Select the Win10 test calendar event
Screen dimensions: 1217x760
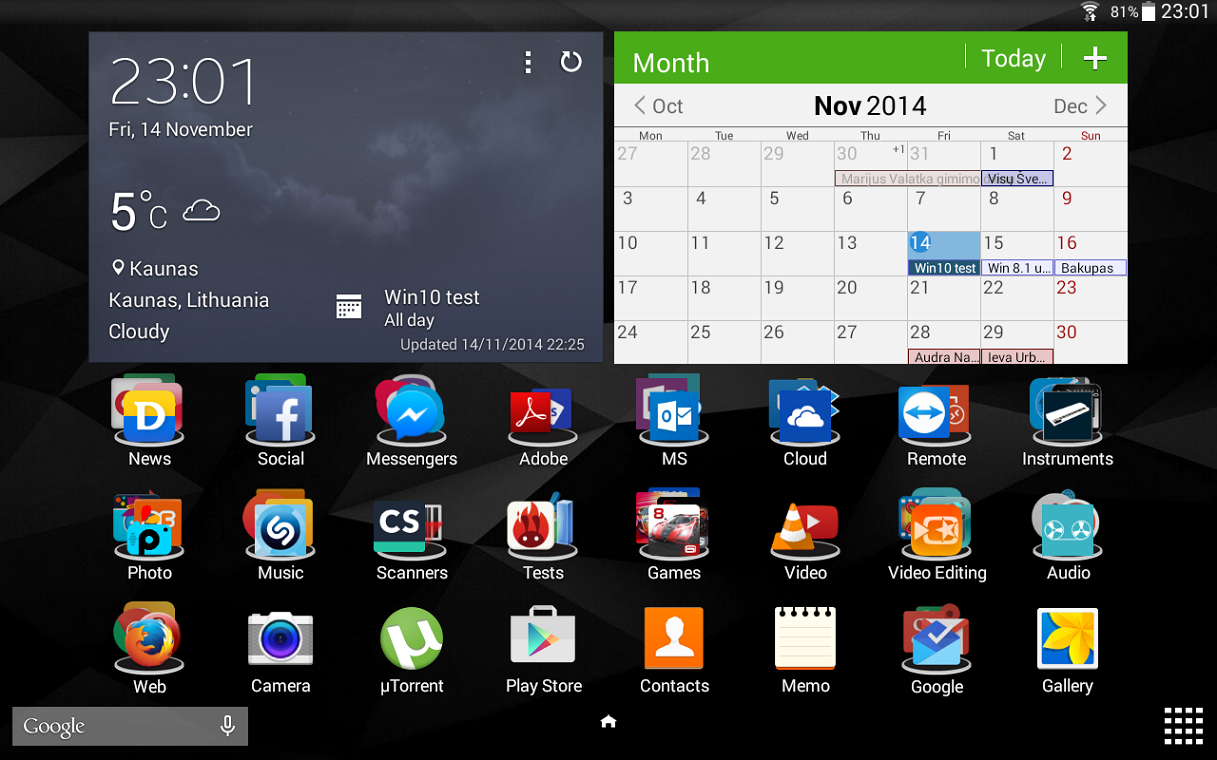(x=944, y=268)
